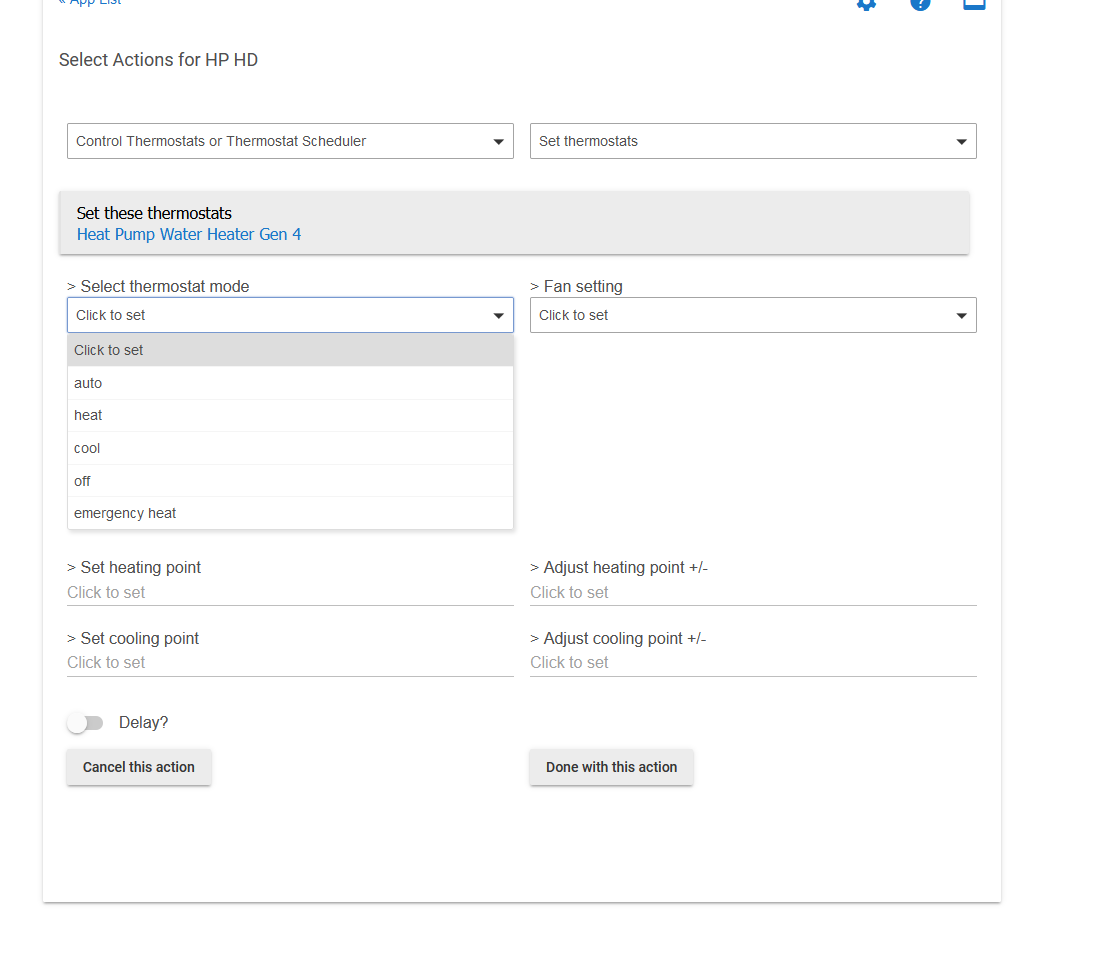This screenshot has width=1095, height=960.
Task: Collapse the Select thermostat mode dropdown
Action: click(290, 315)
